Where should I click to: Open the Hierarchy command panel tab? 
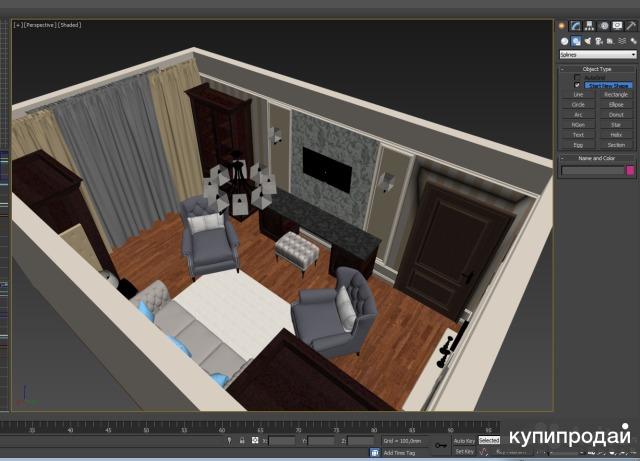pyautogui.click(x=589, y=25)
